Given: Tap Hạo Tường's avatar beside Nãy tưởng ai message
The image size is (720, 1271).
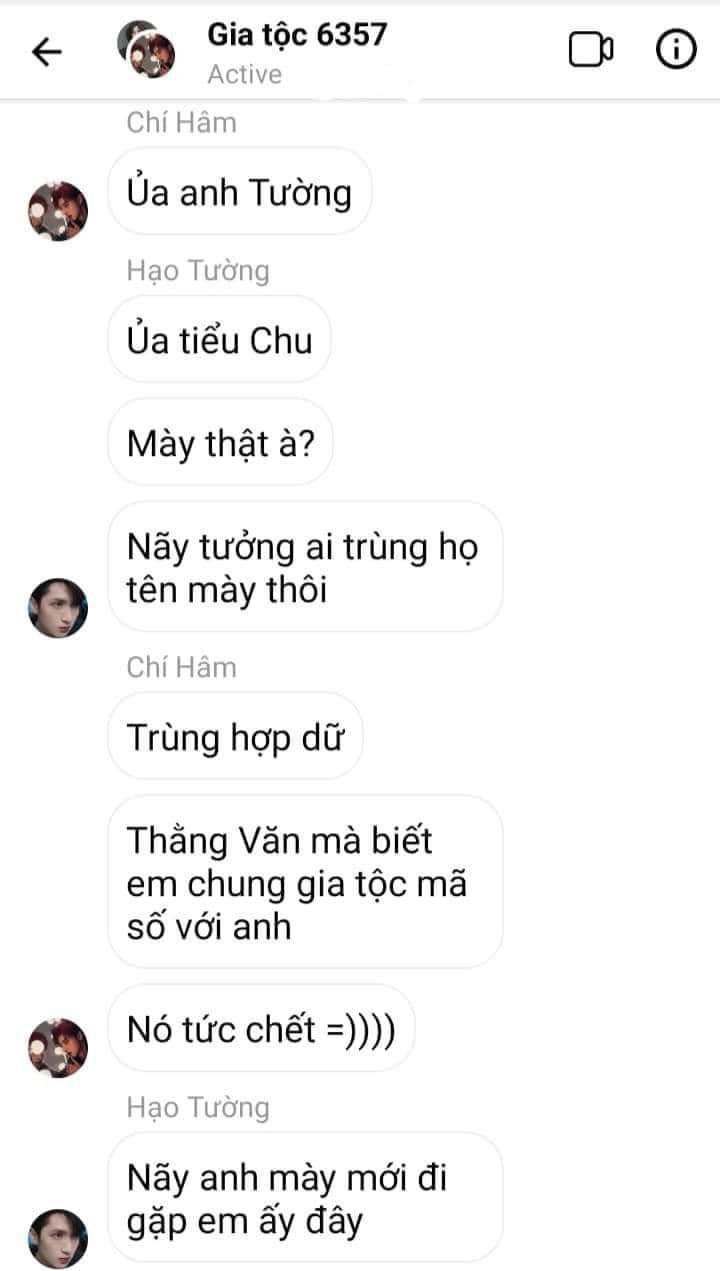Looking at the screenshot, I should click(x=57, y=607).
